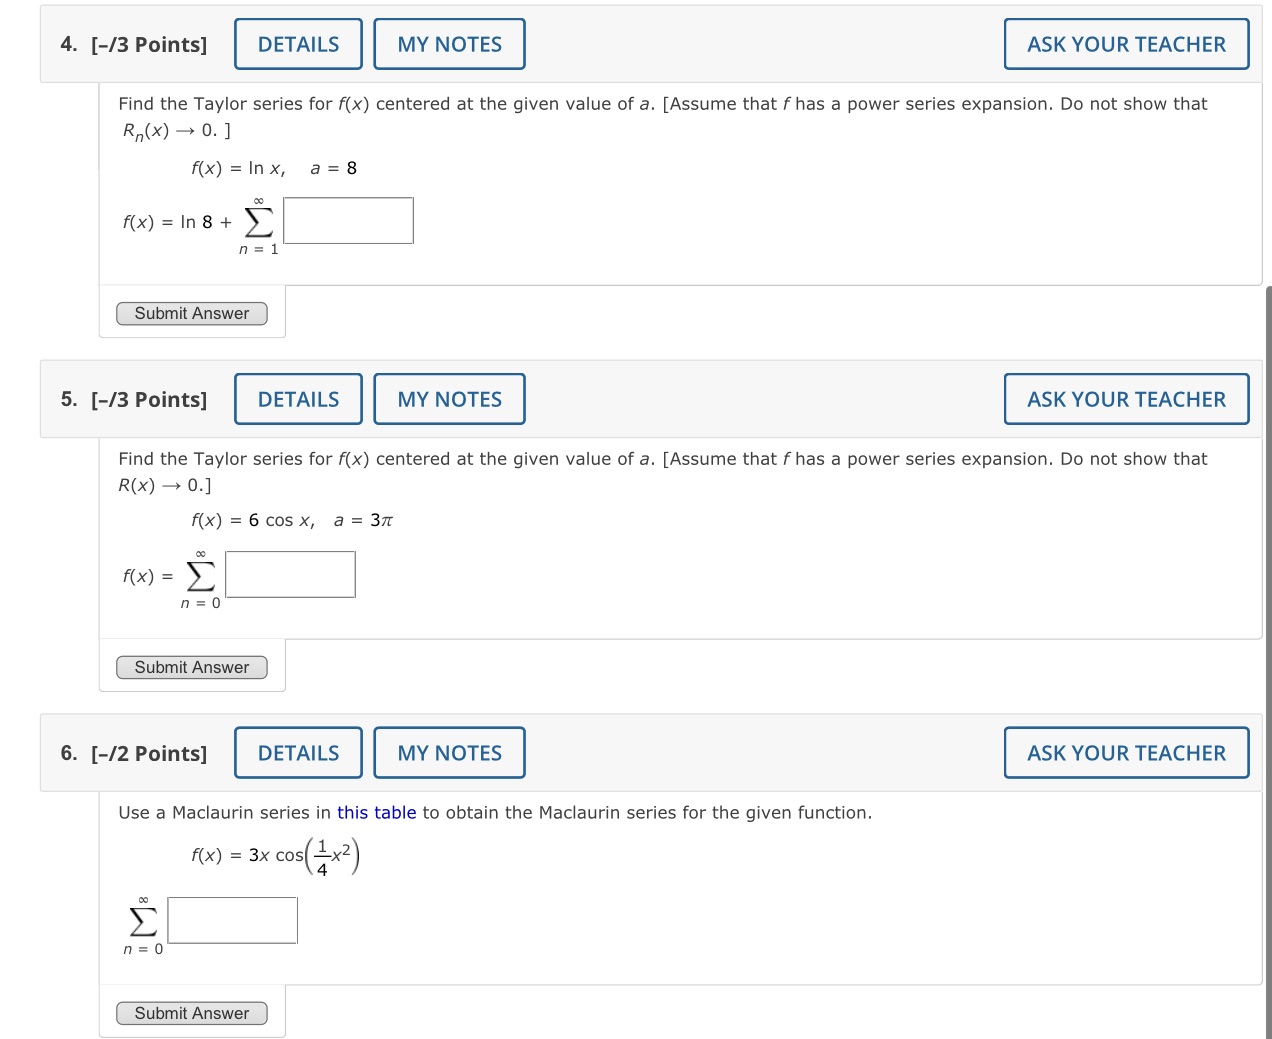Open MY NOTES for question 6
This screenshot has width=1272, height=1039.
click(449, 752)
